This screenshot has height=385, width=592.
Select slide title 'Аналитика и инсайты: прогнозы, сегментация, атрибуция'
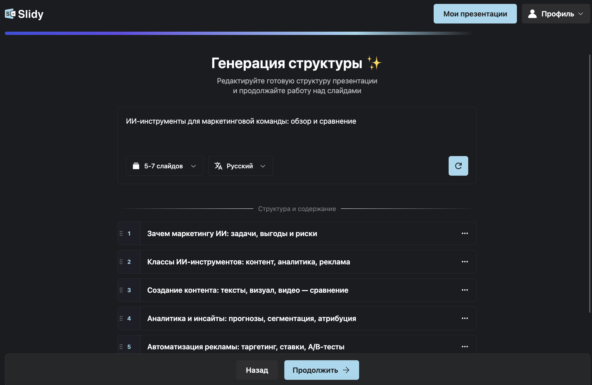251,319
